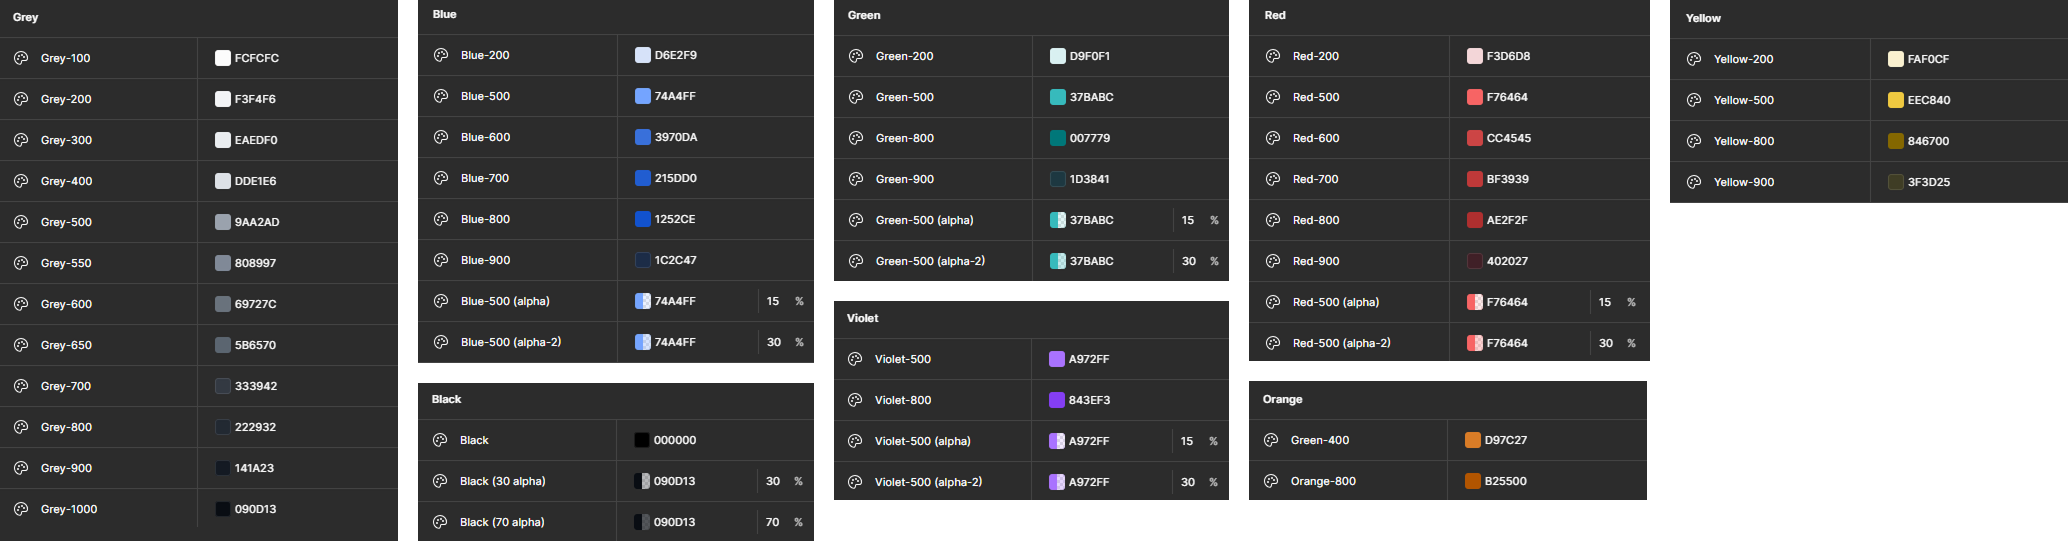This screenshot has width=2068, height=541.
Task: Click the 30 opacity field of Red-500 (alpha-2)
Action: (x=1606, y=343)
